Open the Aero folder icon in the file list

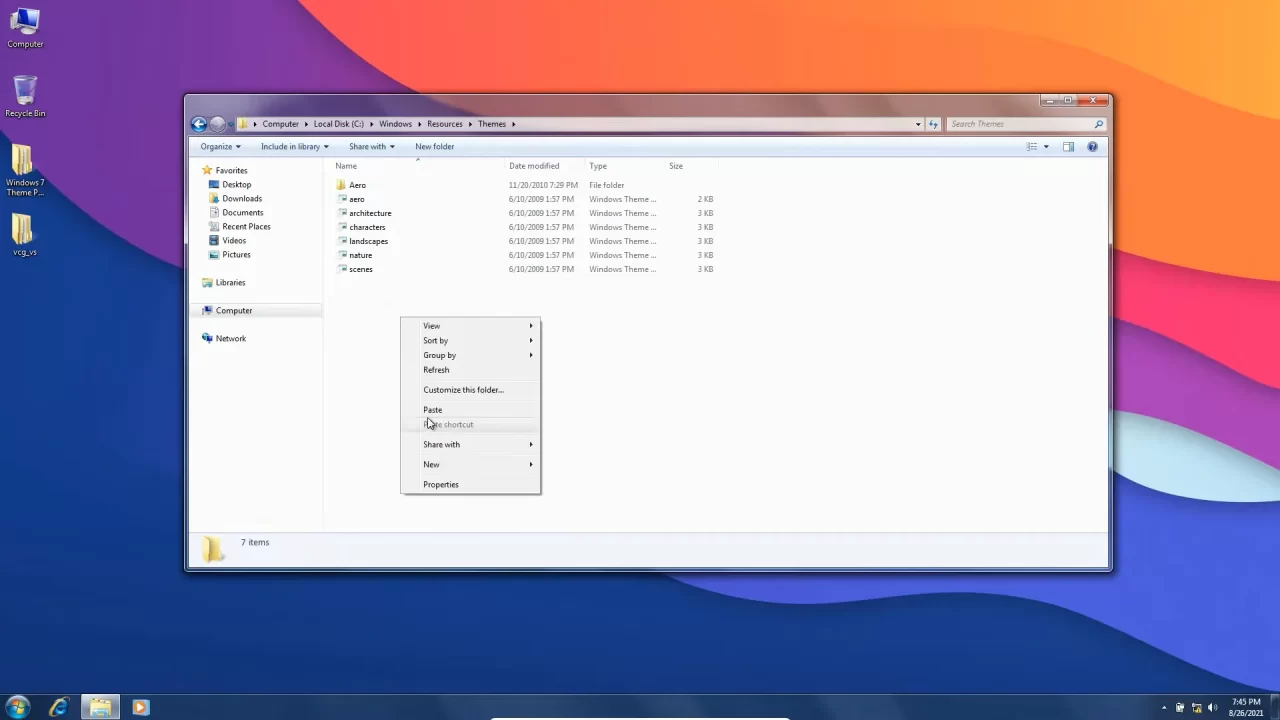pos(341,185)
